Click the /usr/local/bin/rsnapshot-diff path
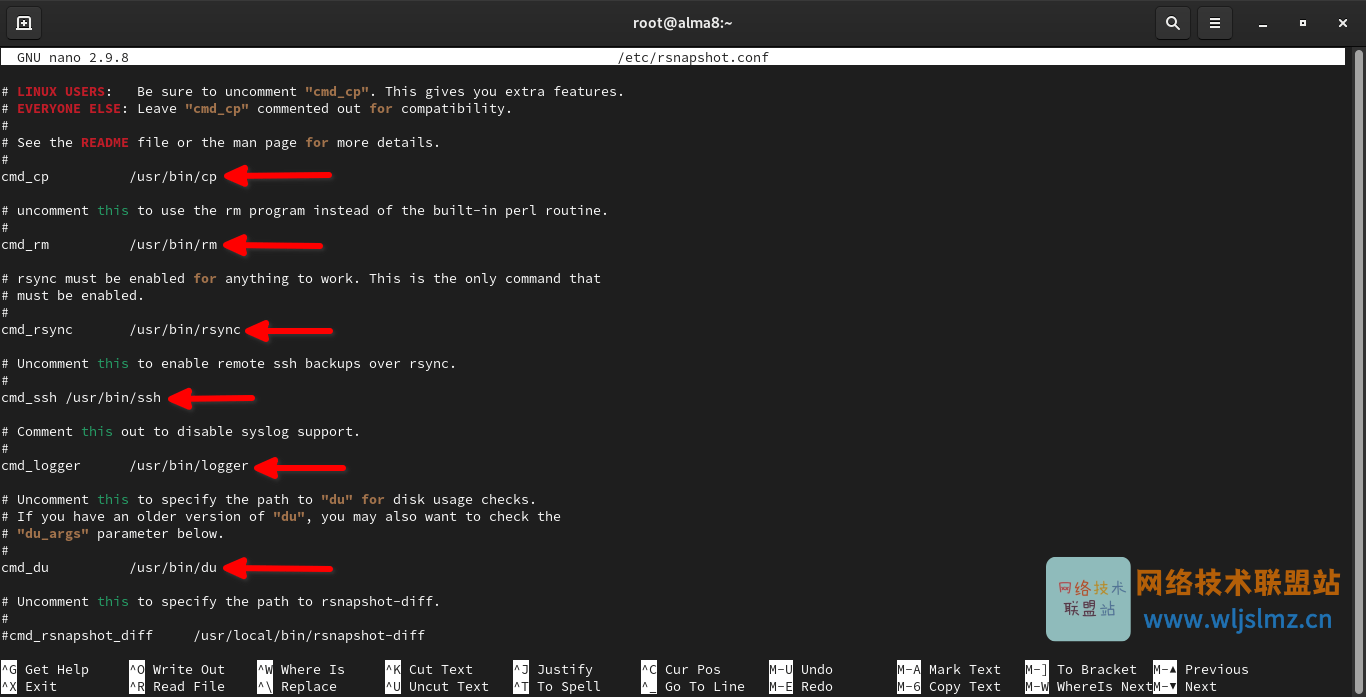The width and height of the screenshot is (1366, 697). (x=309, y=636)
